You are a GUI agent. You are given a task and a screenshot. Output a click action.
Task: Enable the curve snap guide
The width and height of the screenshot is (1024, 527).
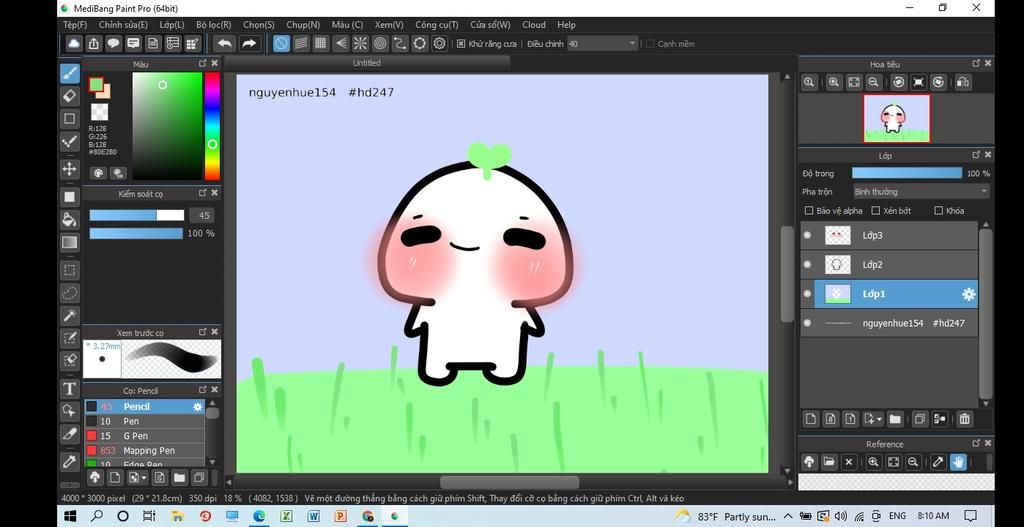click(x=400, y=44)
